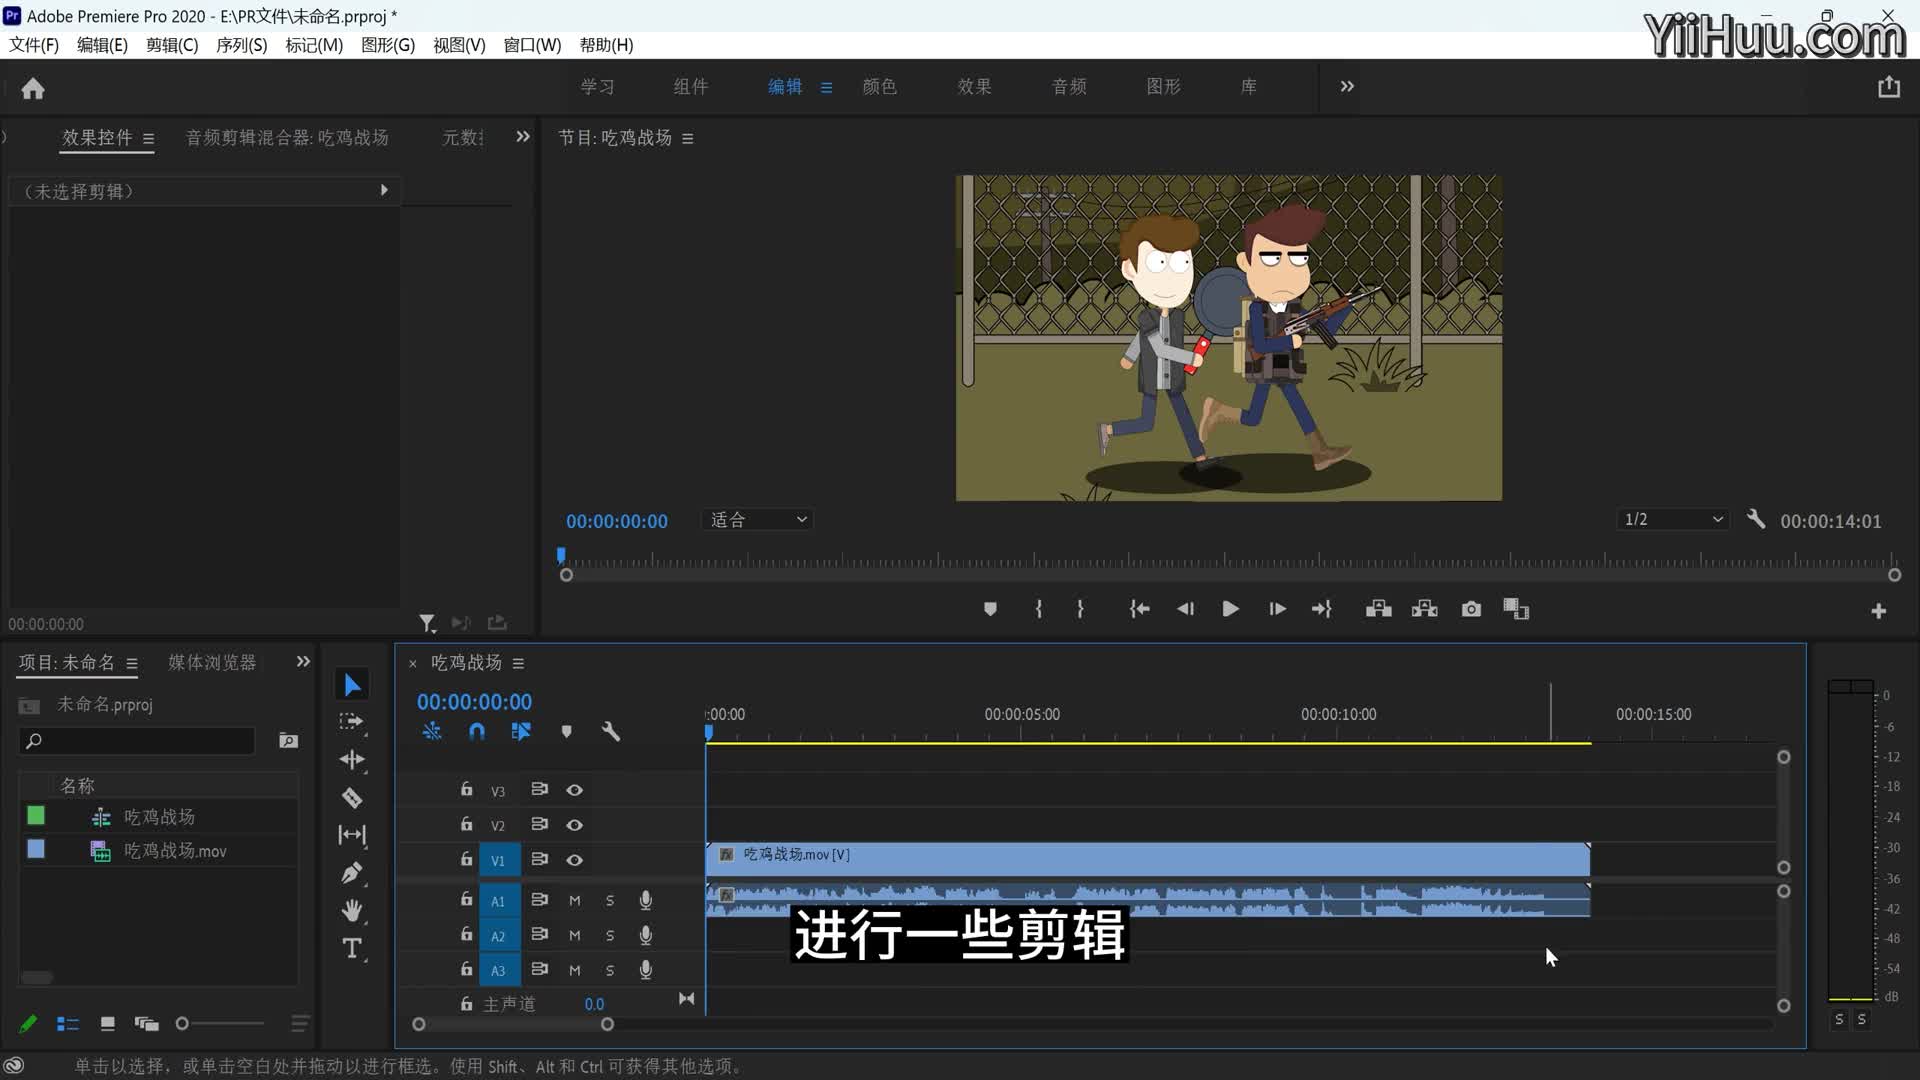This screenshot has width=1920, height=1080.
Task: Toggle timeline snap magnet icon
Action: tap(477, 732)
